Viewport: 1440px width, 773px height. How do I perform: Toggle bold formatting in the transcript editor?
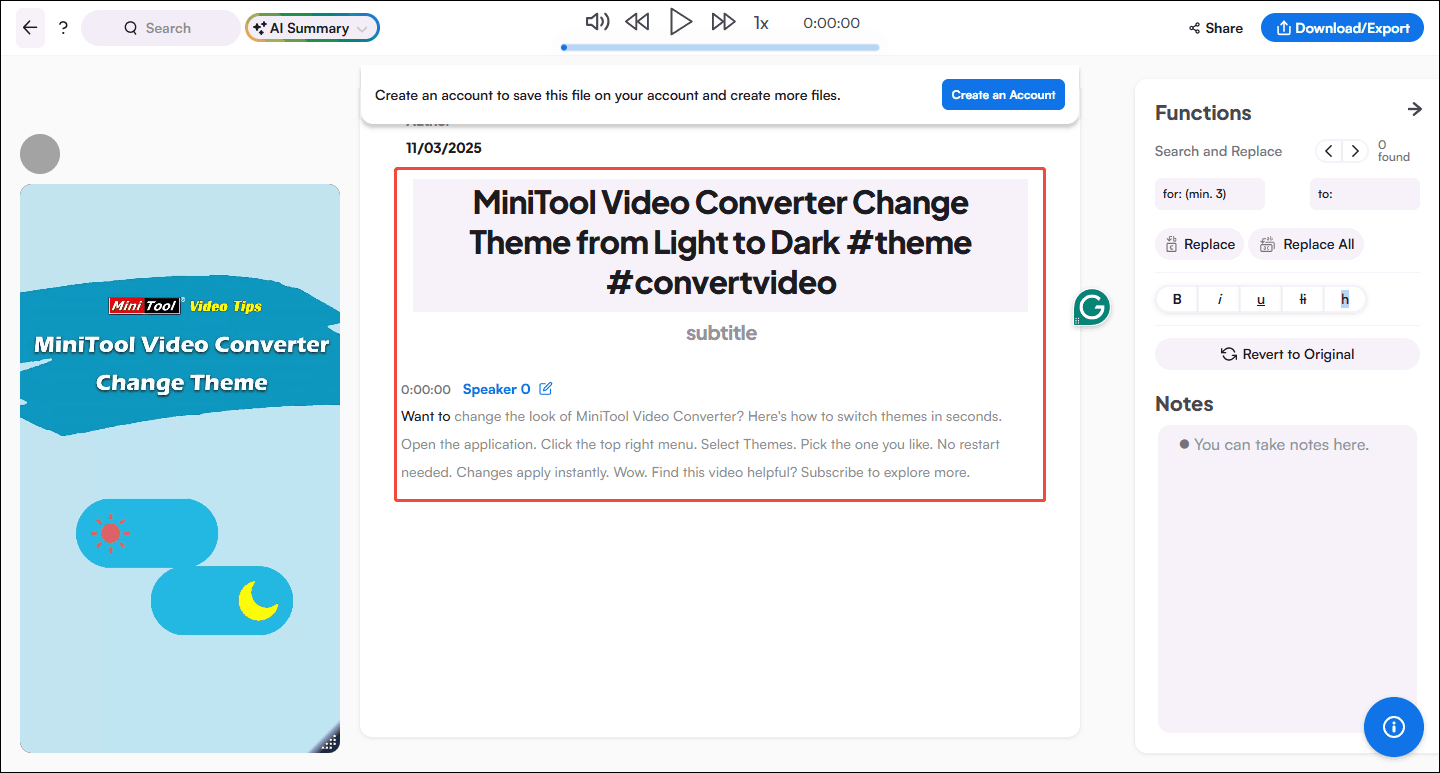(1176, 298)
